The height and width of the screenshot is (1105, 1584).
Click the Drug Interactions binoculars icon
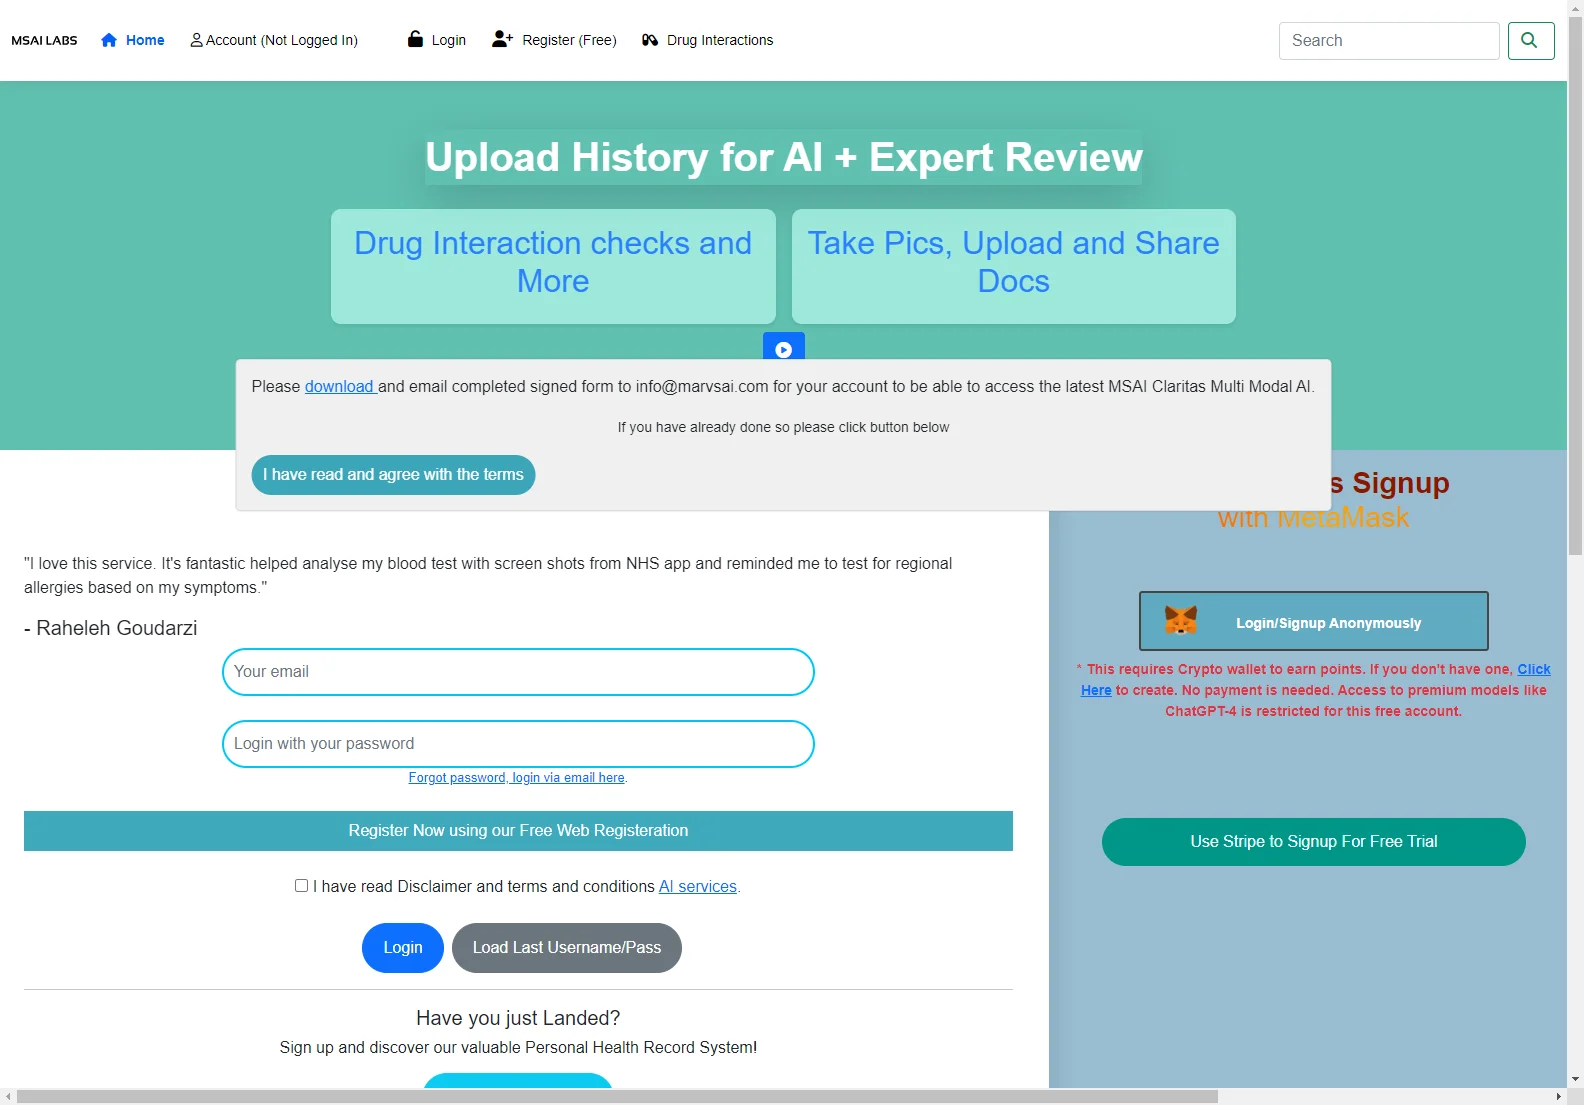[650, 40]
